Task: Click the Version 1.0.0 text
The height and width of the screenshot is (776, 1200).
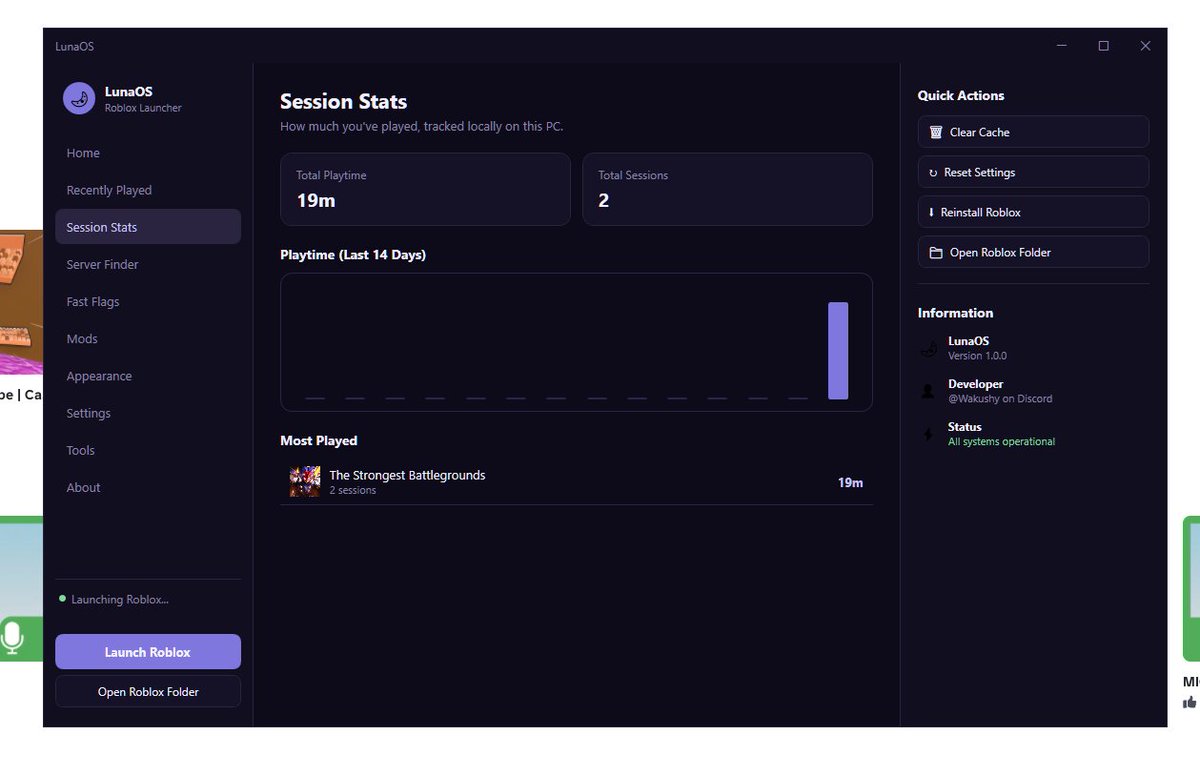Action: tap(978, 356)
